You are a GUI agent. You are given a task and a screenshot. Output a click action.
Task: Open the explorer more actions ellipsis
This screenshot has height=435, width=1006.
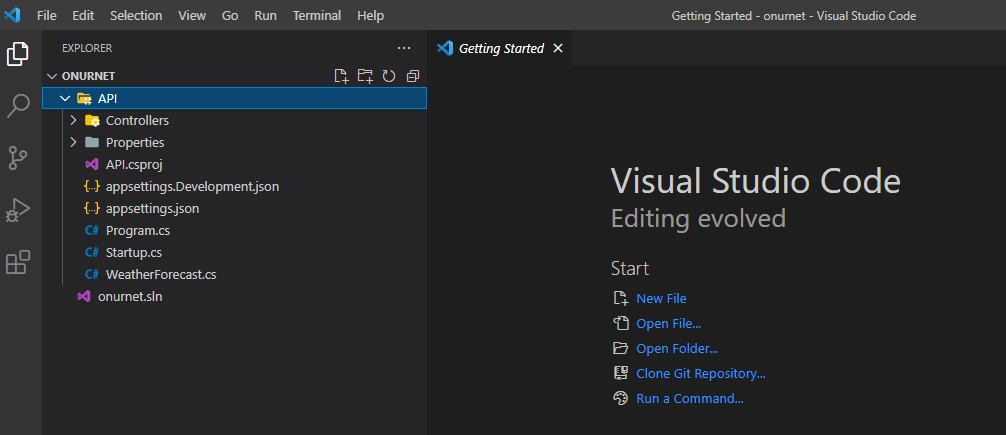click(404, 48)
